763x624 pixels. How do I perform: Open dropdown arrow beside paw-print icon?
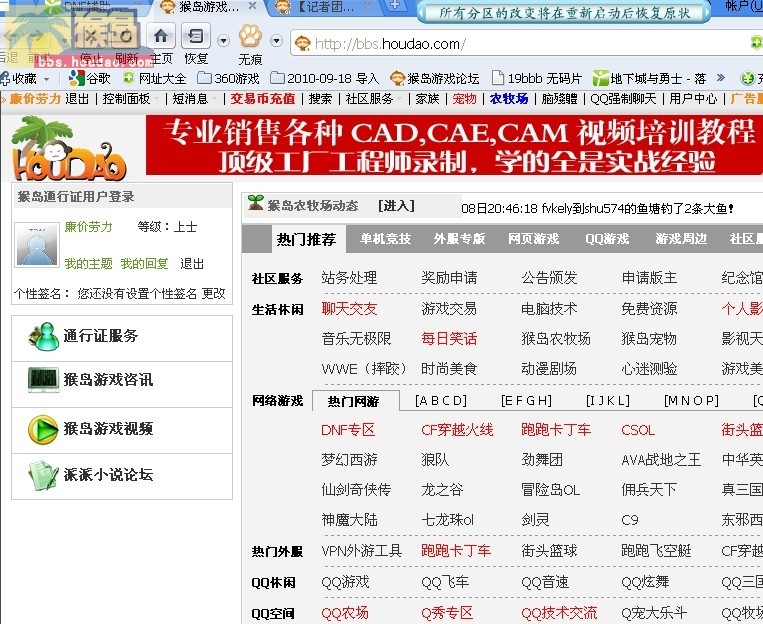pyautogui.click(x=276, y=40)
